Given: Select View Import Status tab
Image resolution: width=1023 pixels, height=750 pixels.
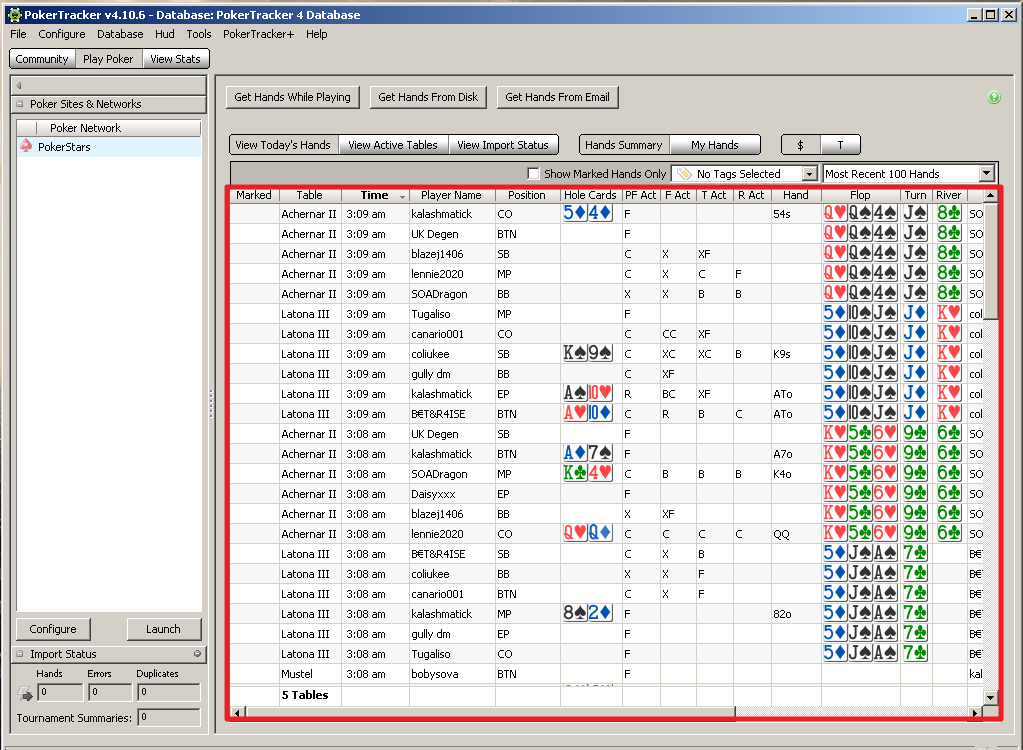Looking at the screenshot, I should tap(502, 145).
